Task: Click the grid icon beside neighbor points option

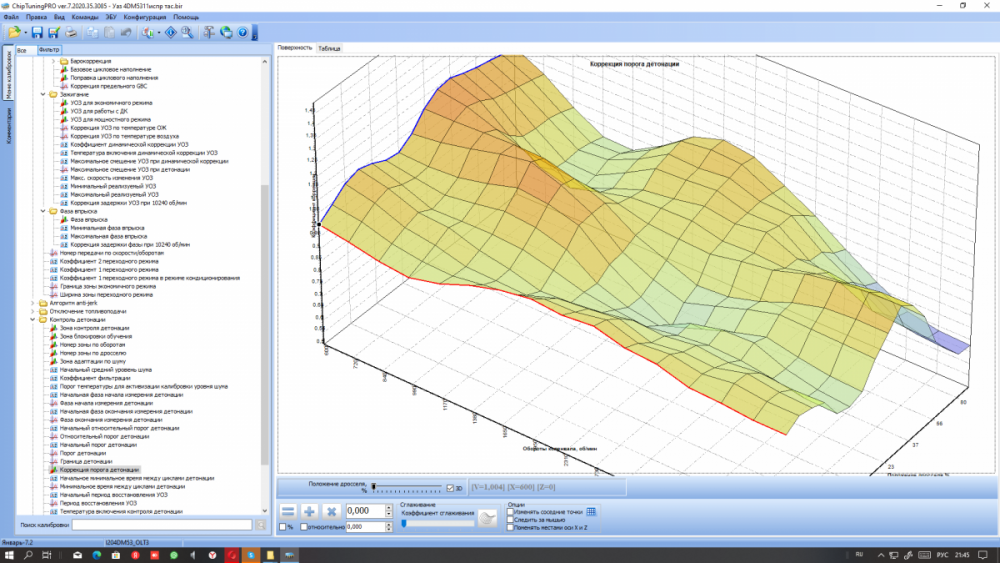Action: click(x=591, y=511)
